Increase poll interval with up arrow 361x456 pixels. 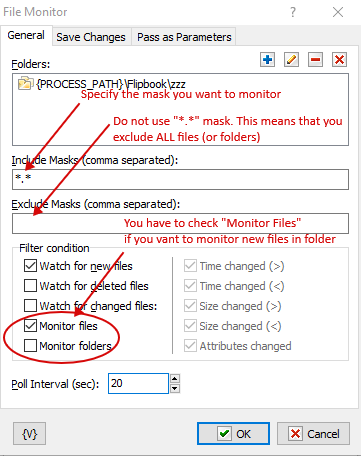[175, 379]
